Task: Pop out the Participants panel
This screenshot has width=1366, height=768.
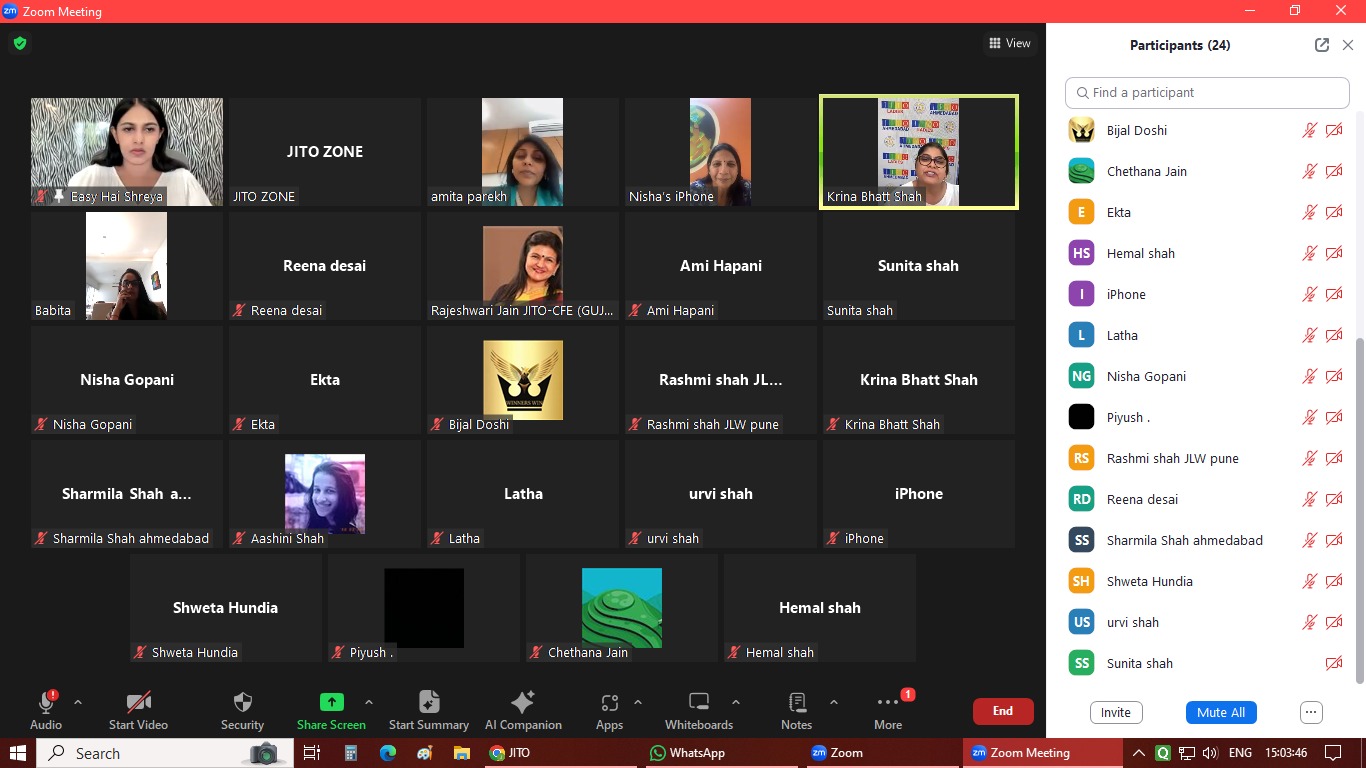Action: click(x=1322, y=45)
